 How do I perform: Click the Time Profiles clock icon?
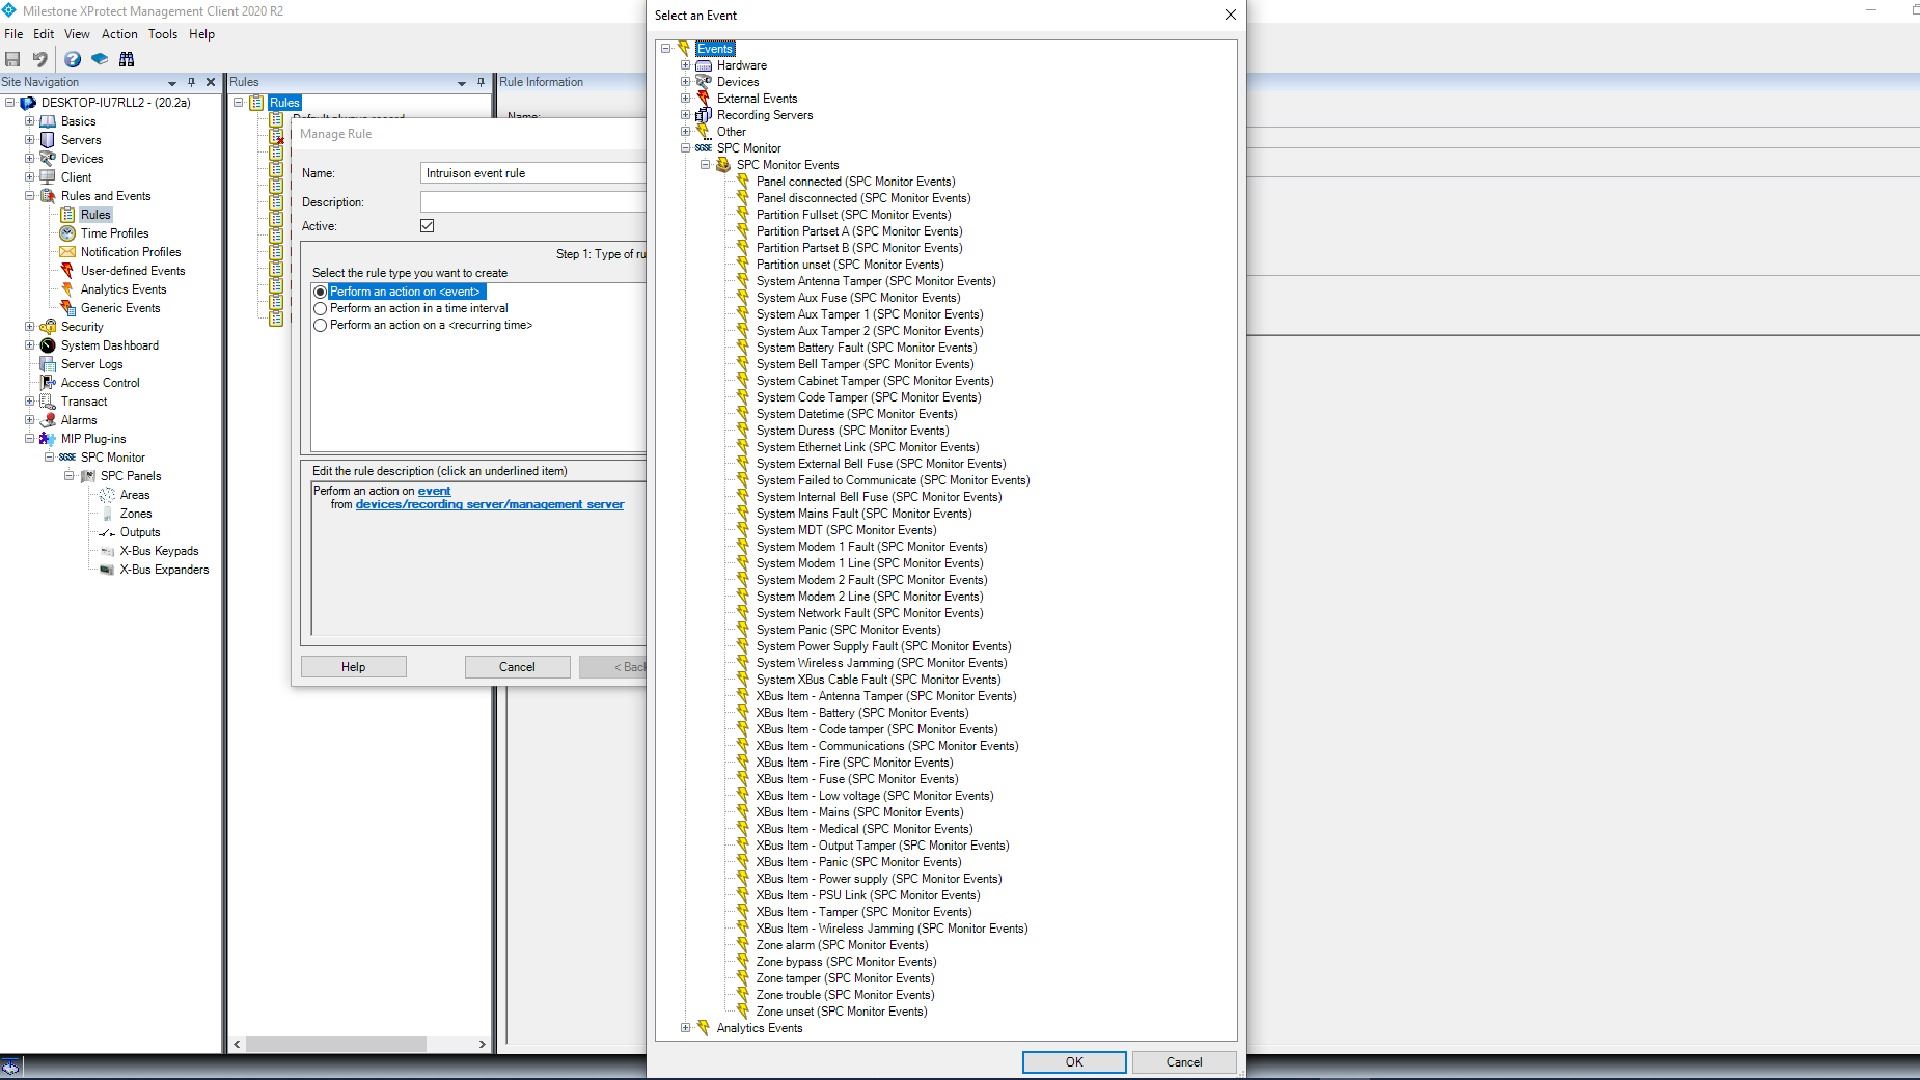point(67,233)
